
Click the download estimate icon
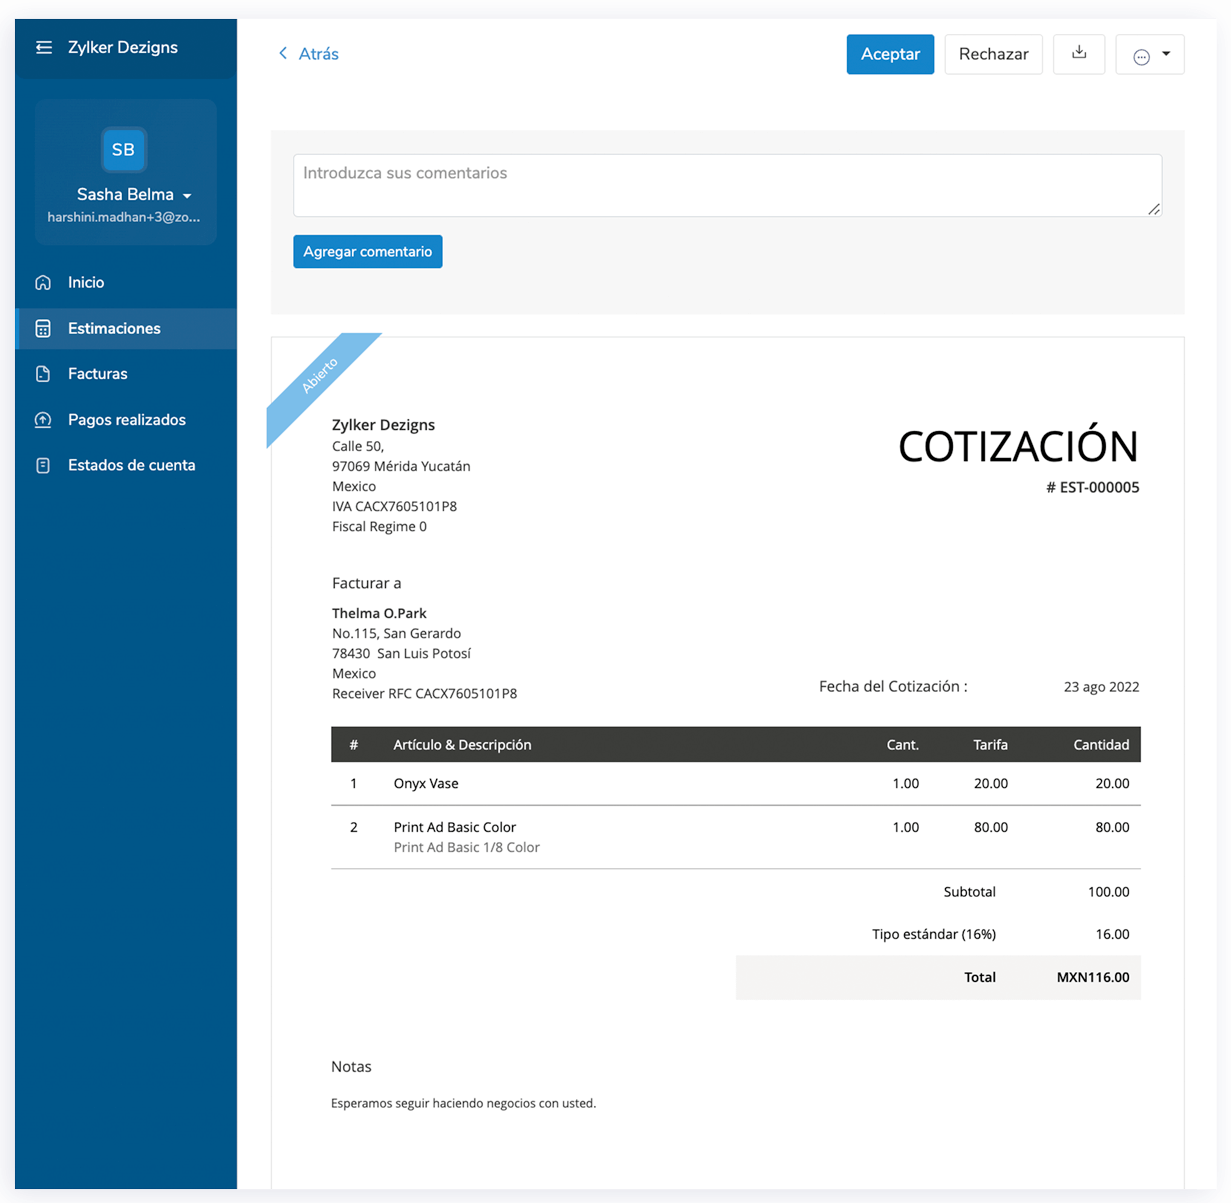pos(1078,54)
